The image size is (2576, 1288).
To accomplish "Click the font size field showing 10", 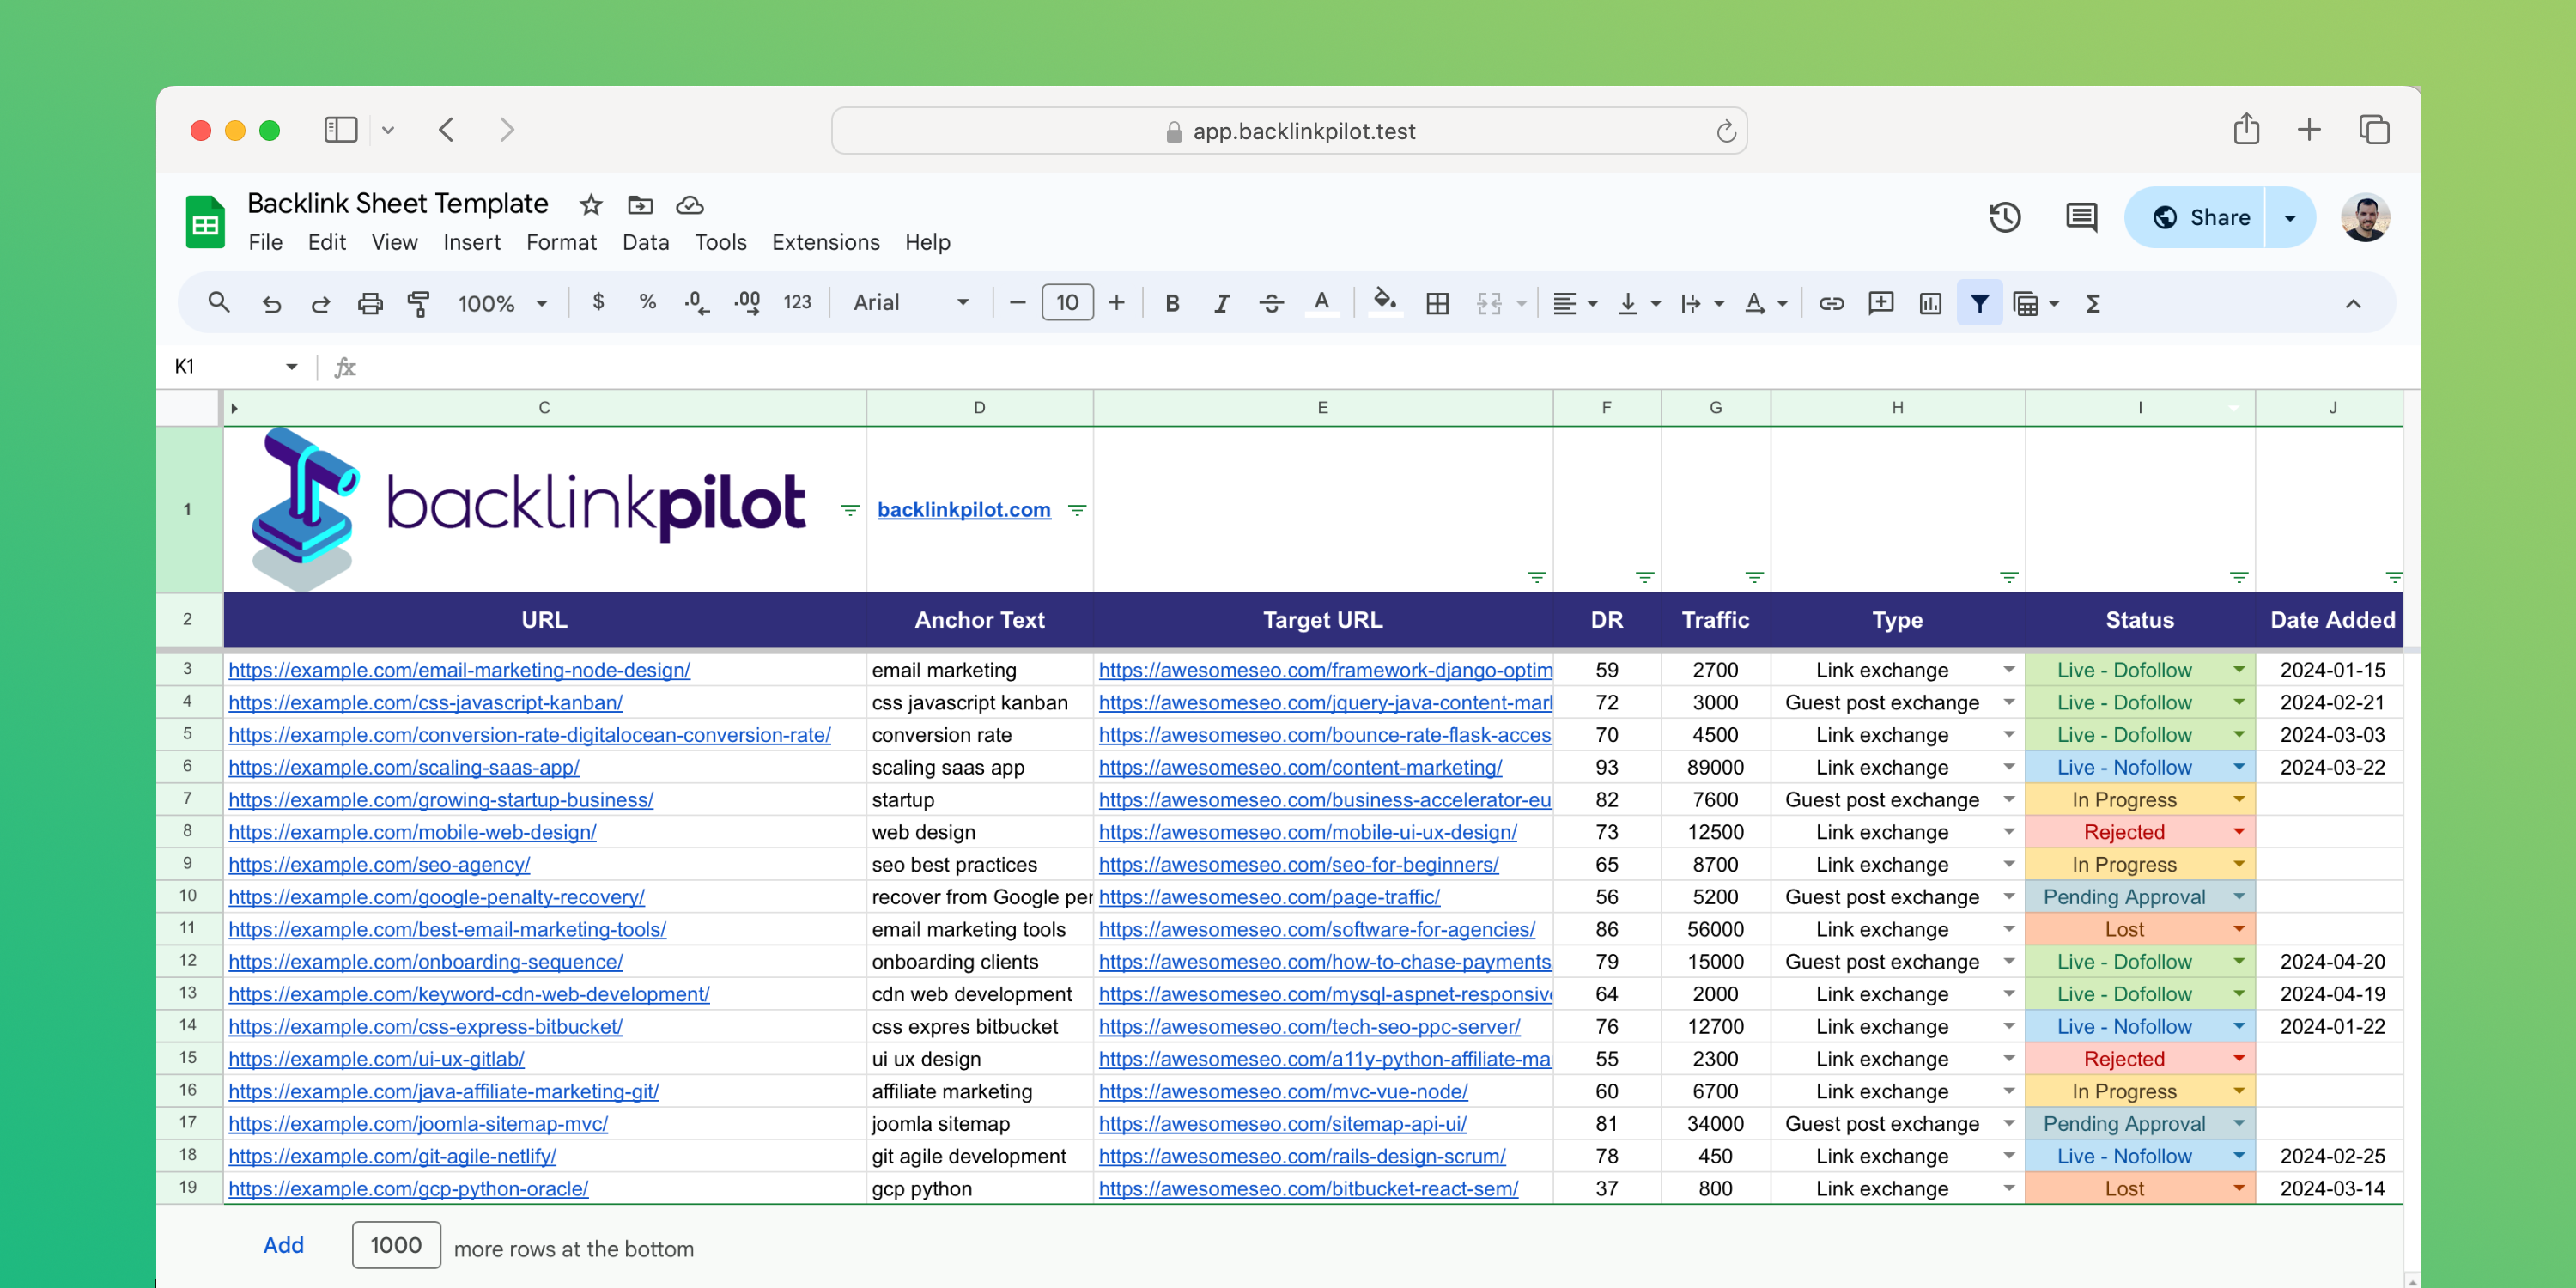I will [x=1068, y=302].
